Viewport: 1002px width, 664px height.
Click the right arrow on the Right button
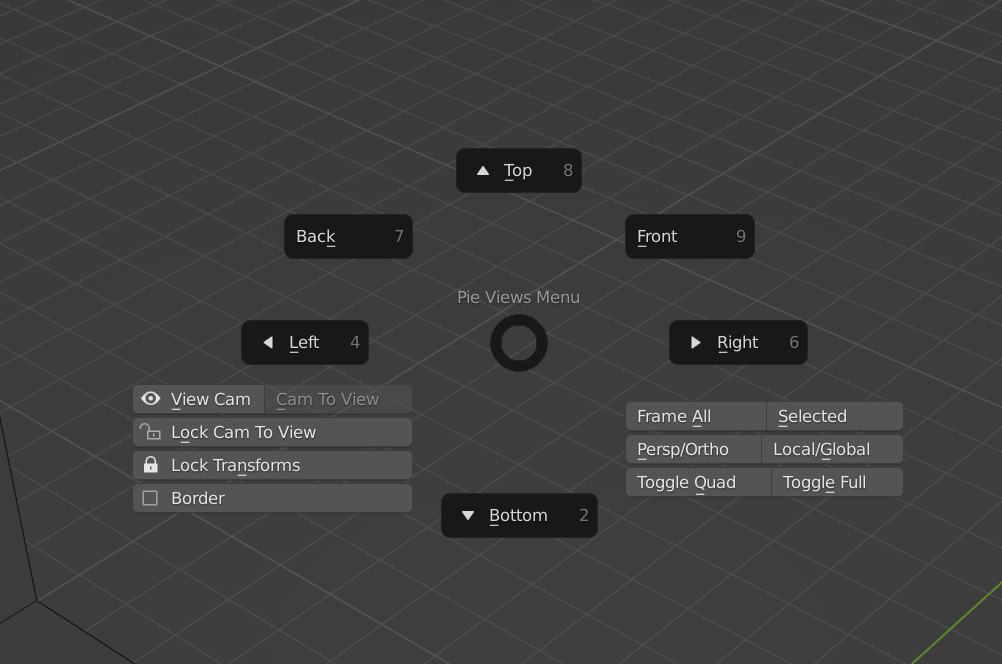click(x=696, y=342)
